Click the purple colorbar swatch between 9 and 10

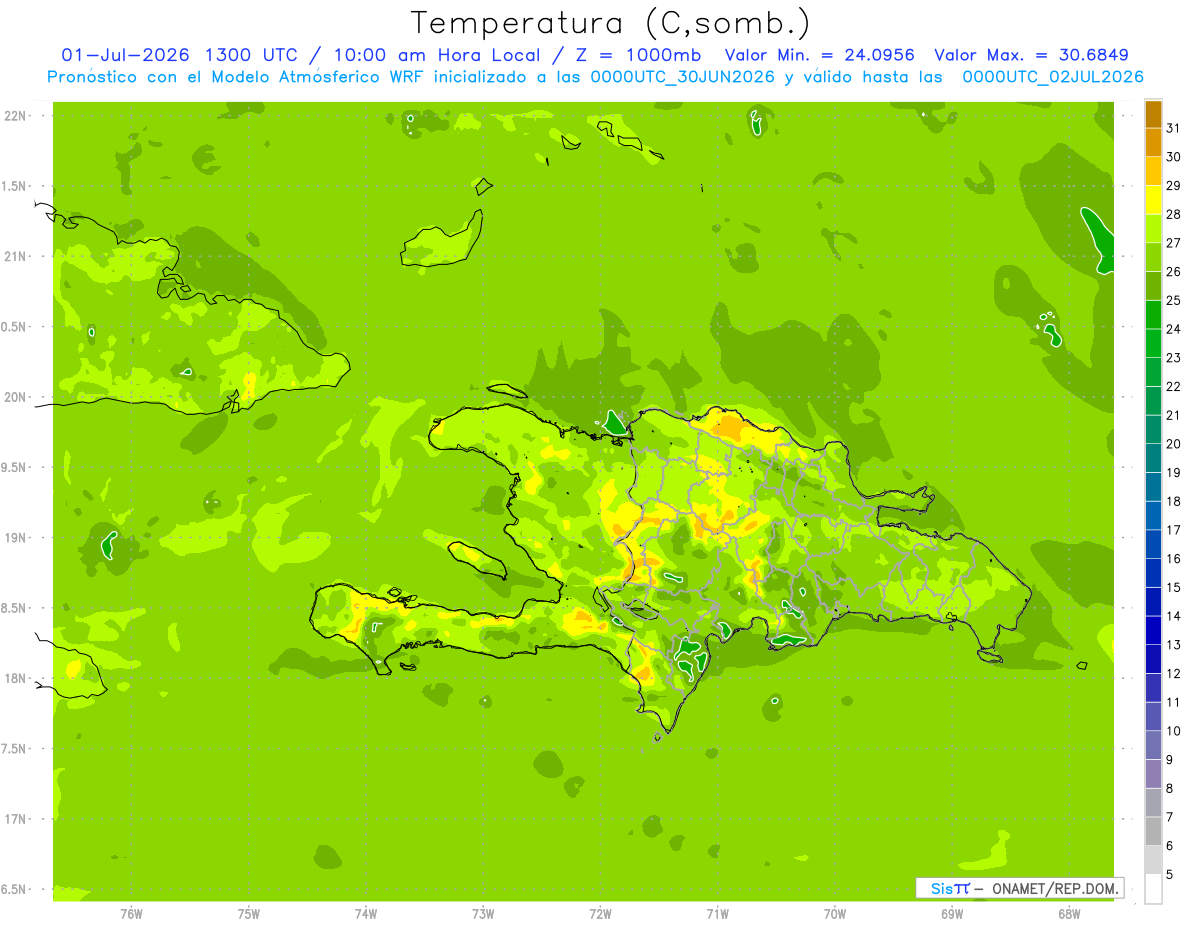point(1153,745)
